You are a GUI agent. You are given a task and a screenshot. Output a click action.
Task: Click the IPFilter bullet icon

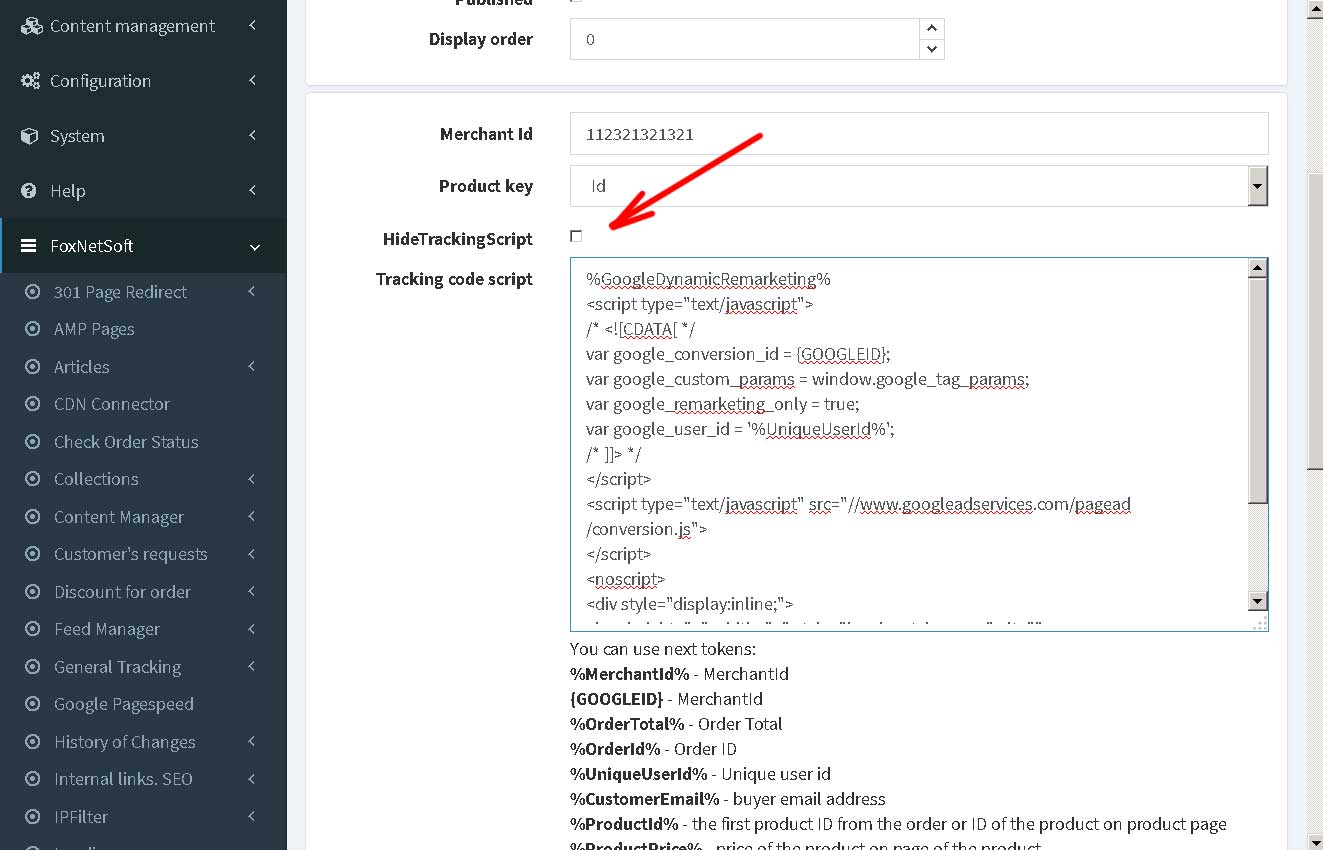[33, 817]
